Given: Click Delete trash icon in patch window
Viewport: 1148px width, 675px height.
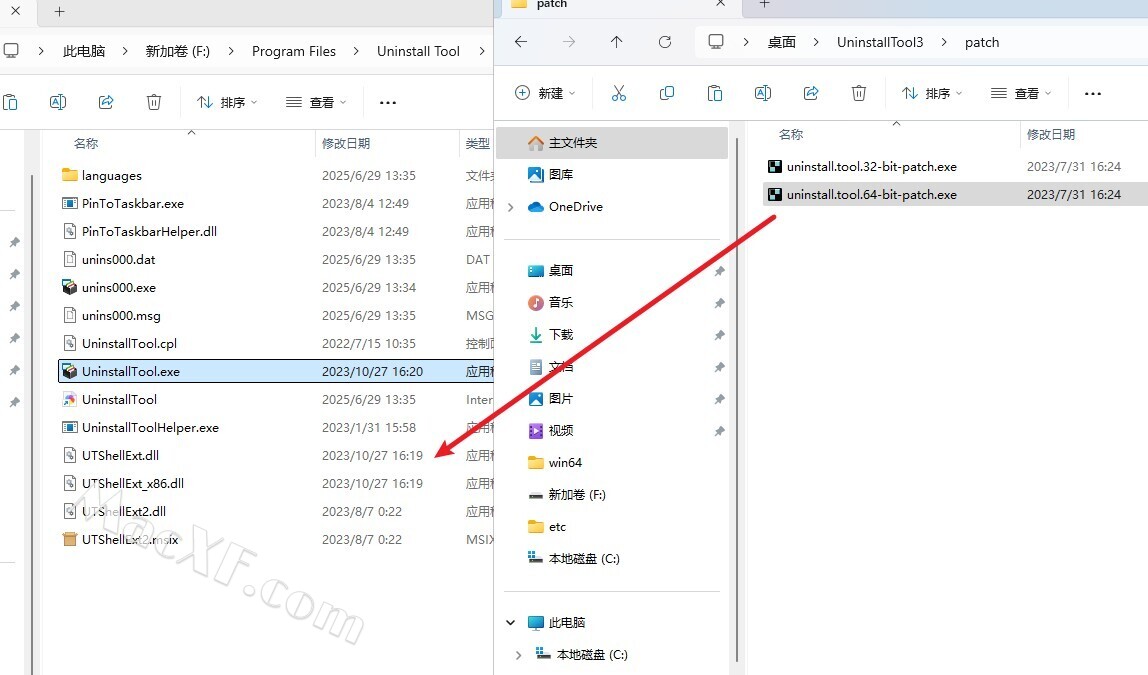Looking at the screenshot, I should tap(859, 93).
